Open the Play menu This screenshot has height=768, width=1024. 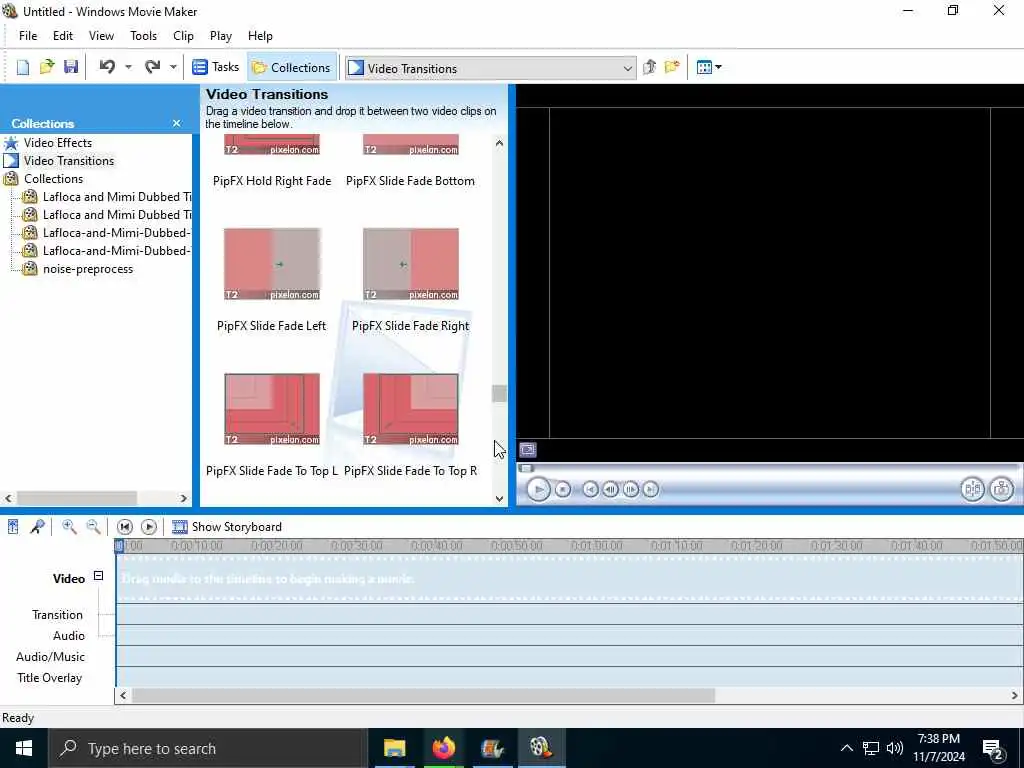pyautogui.click(x=221, y=36)
